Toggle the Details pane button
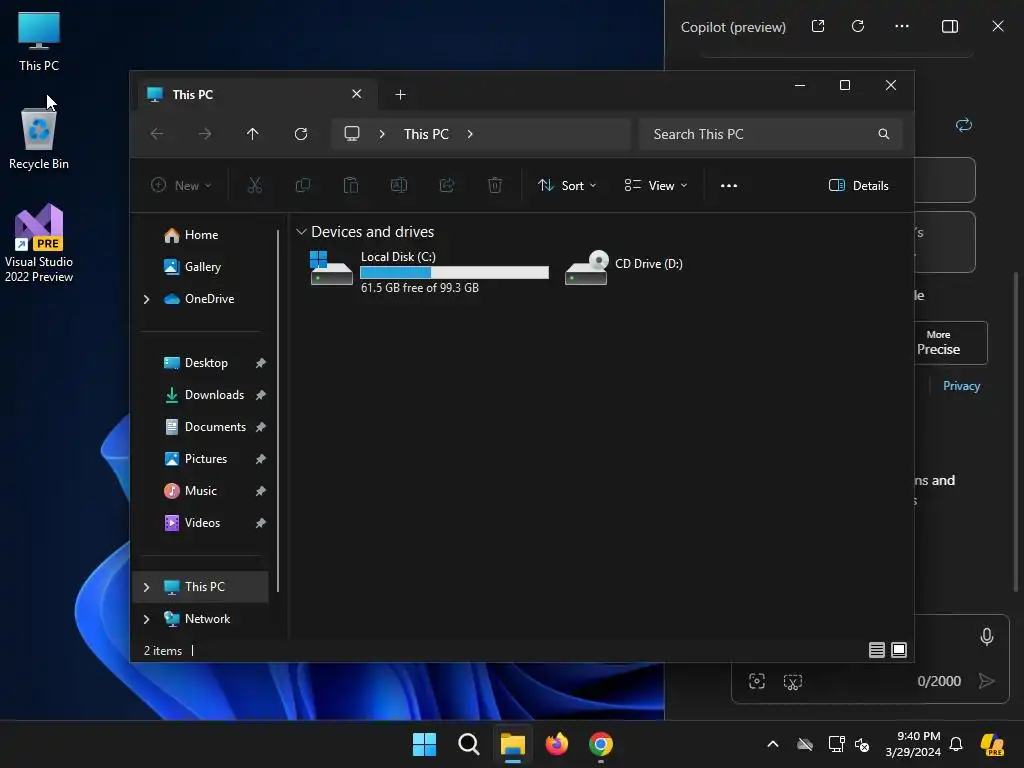Image resolution: width=1024 pixels, height=768 pixels. 859,185
